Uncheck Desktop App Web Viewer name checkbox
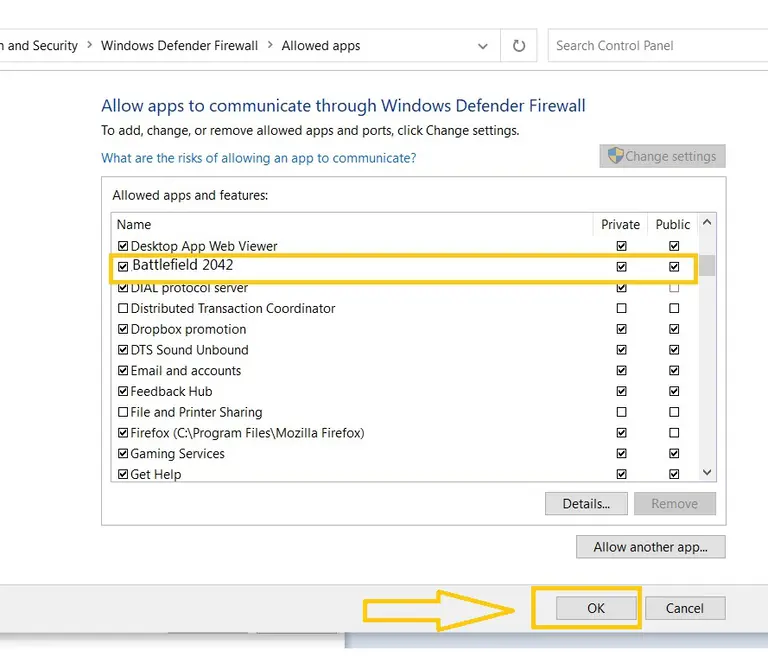This screenshot has width=768, height=657. click(x=123, y=245)
